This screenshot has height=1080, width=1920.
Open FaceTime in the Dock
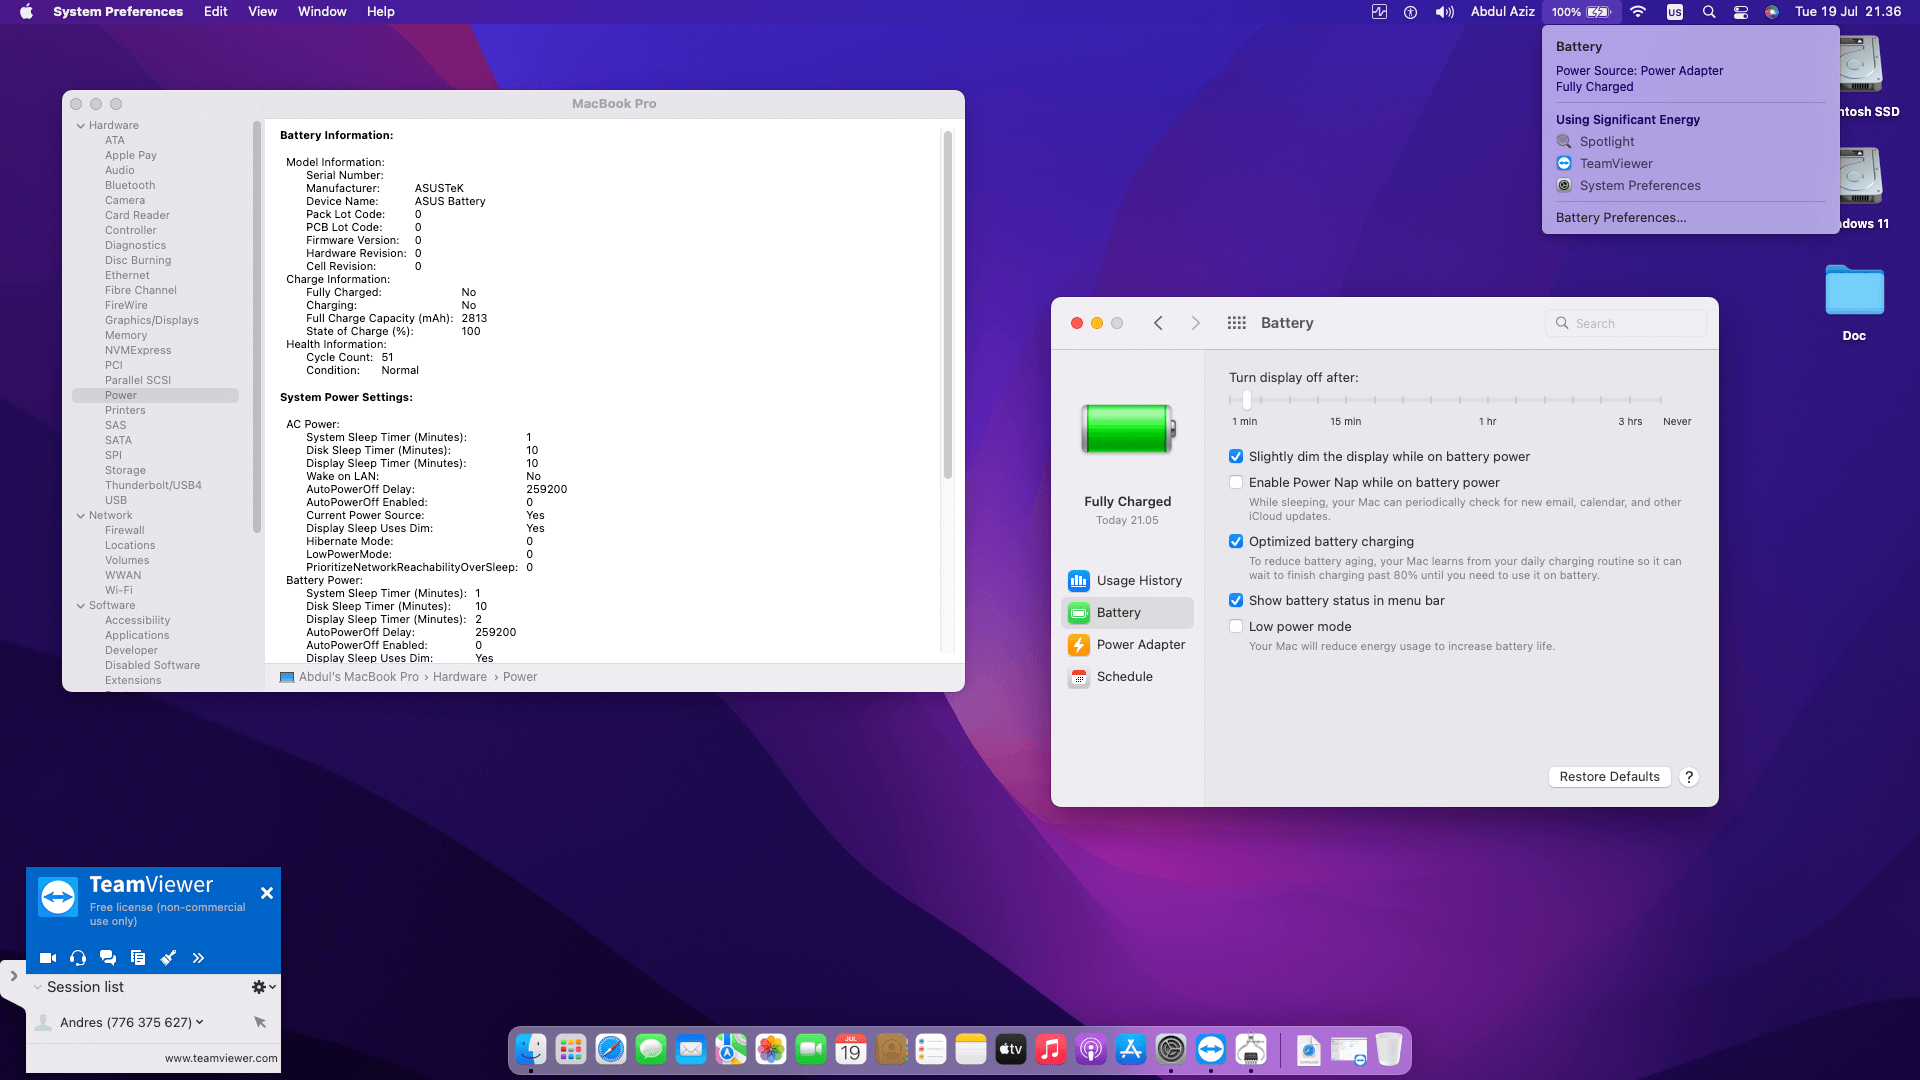tap(811, 1049)
